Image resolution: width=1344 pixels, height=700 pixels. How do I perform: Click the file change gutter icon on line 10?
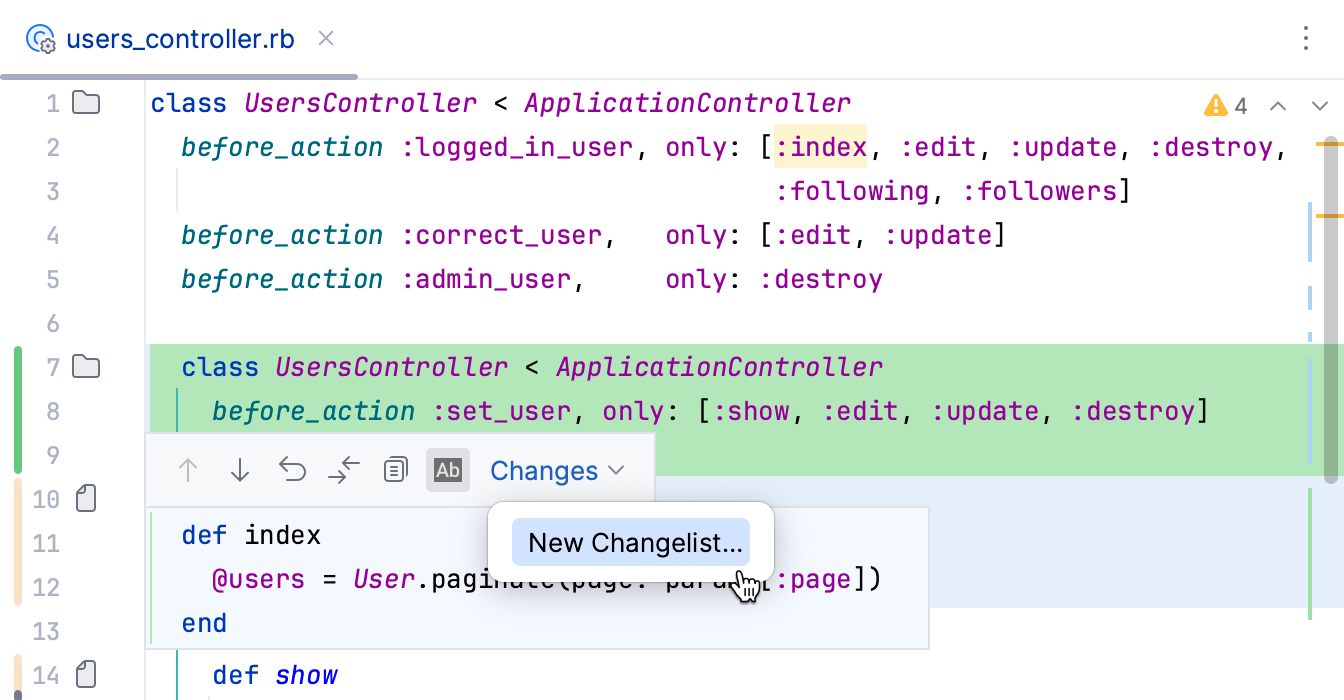coord(85,498)
